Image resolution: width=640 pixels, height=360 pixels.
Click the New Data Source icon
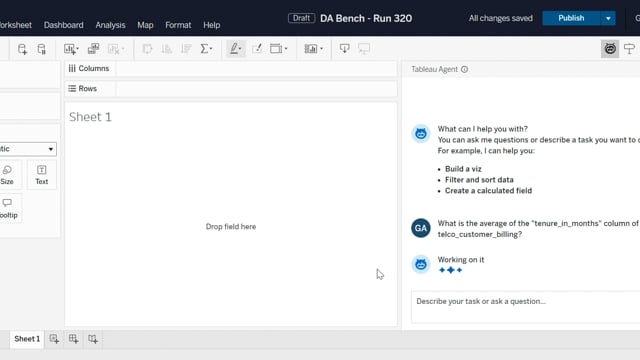point(22,49)
